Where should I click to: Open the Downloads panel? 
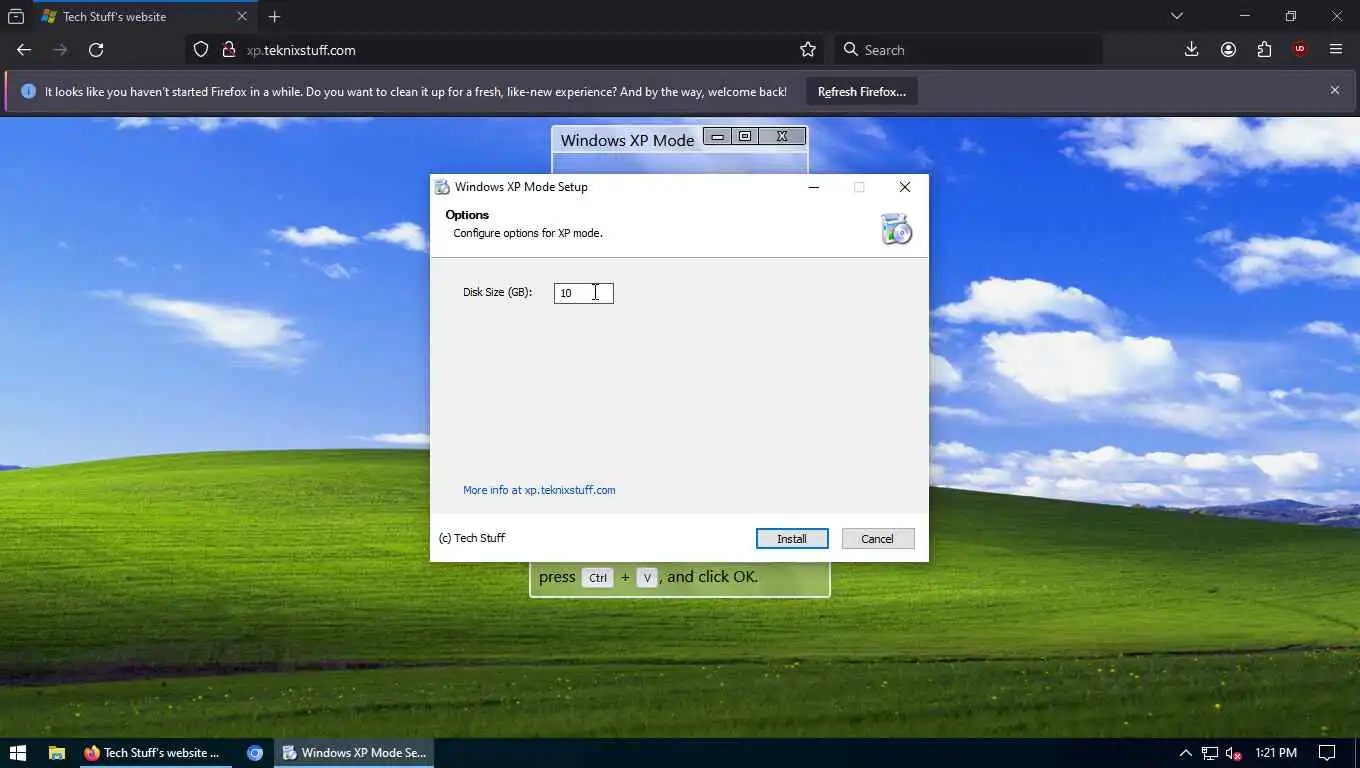[1191, 50]
